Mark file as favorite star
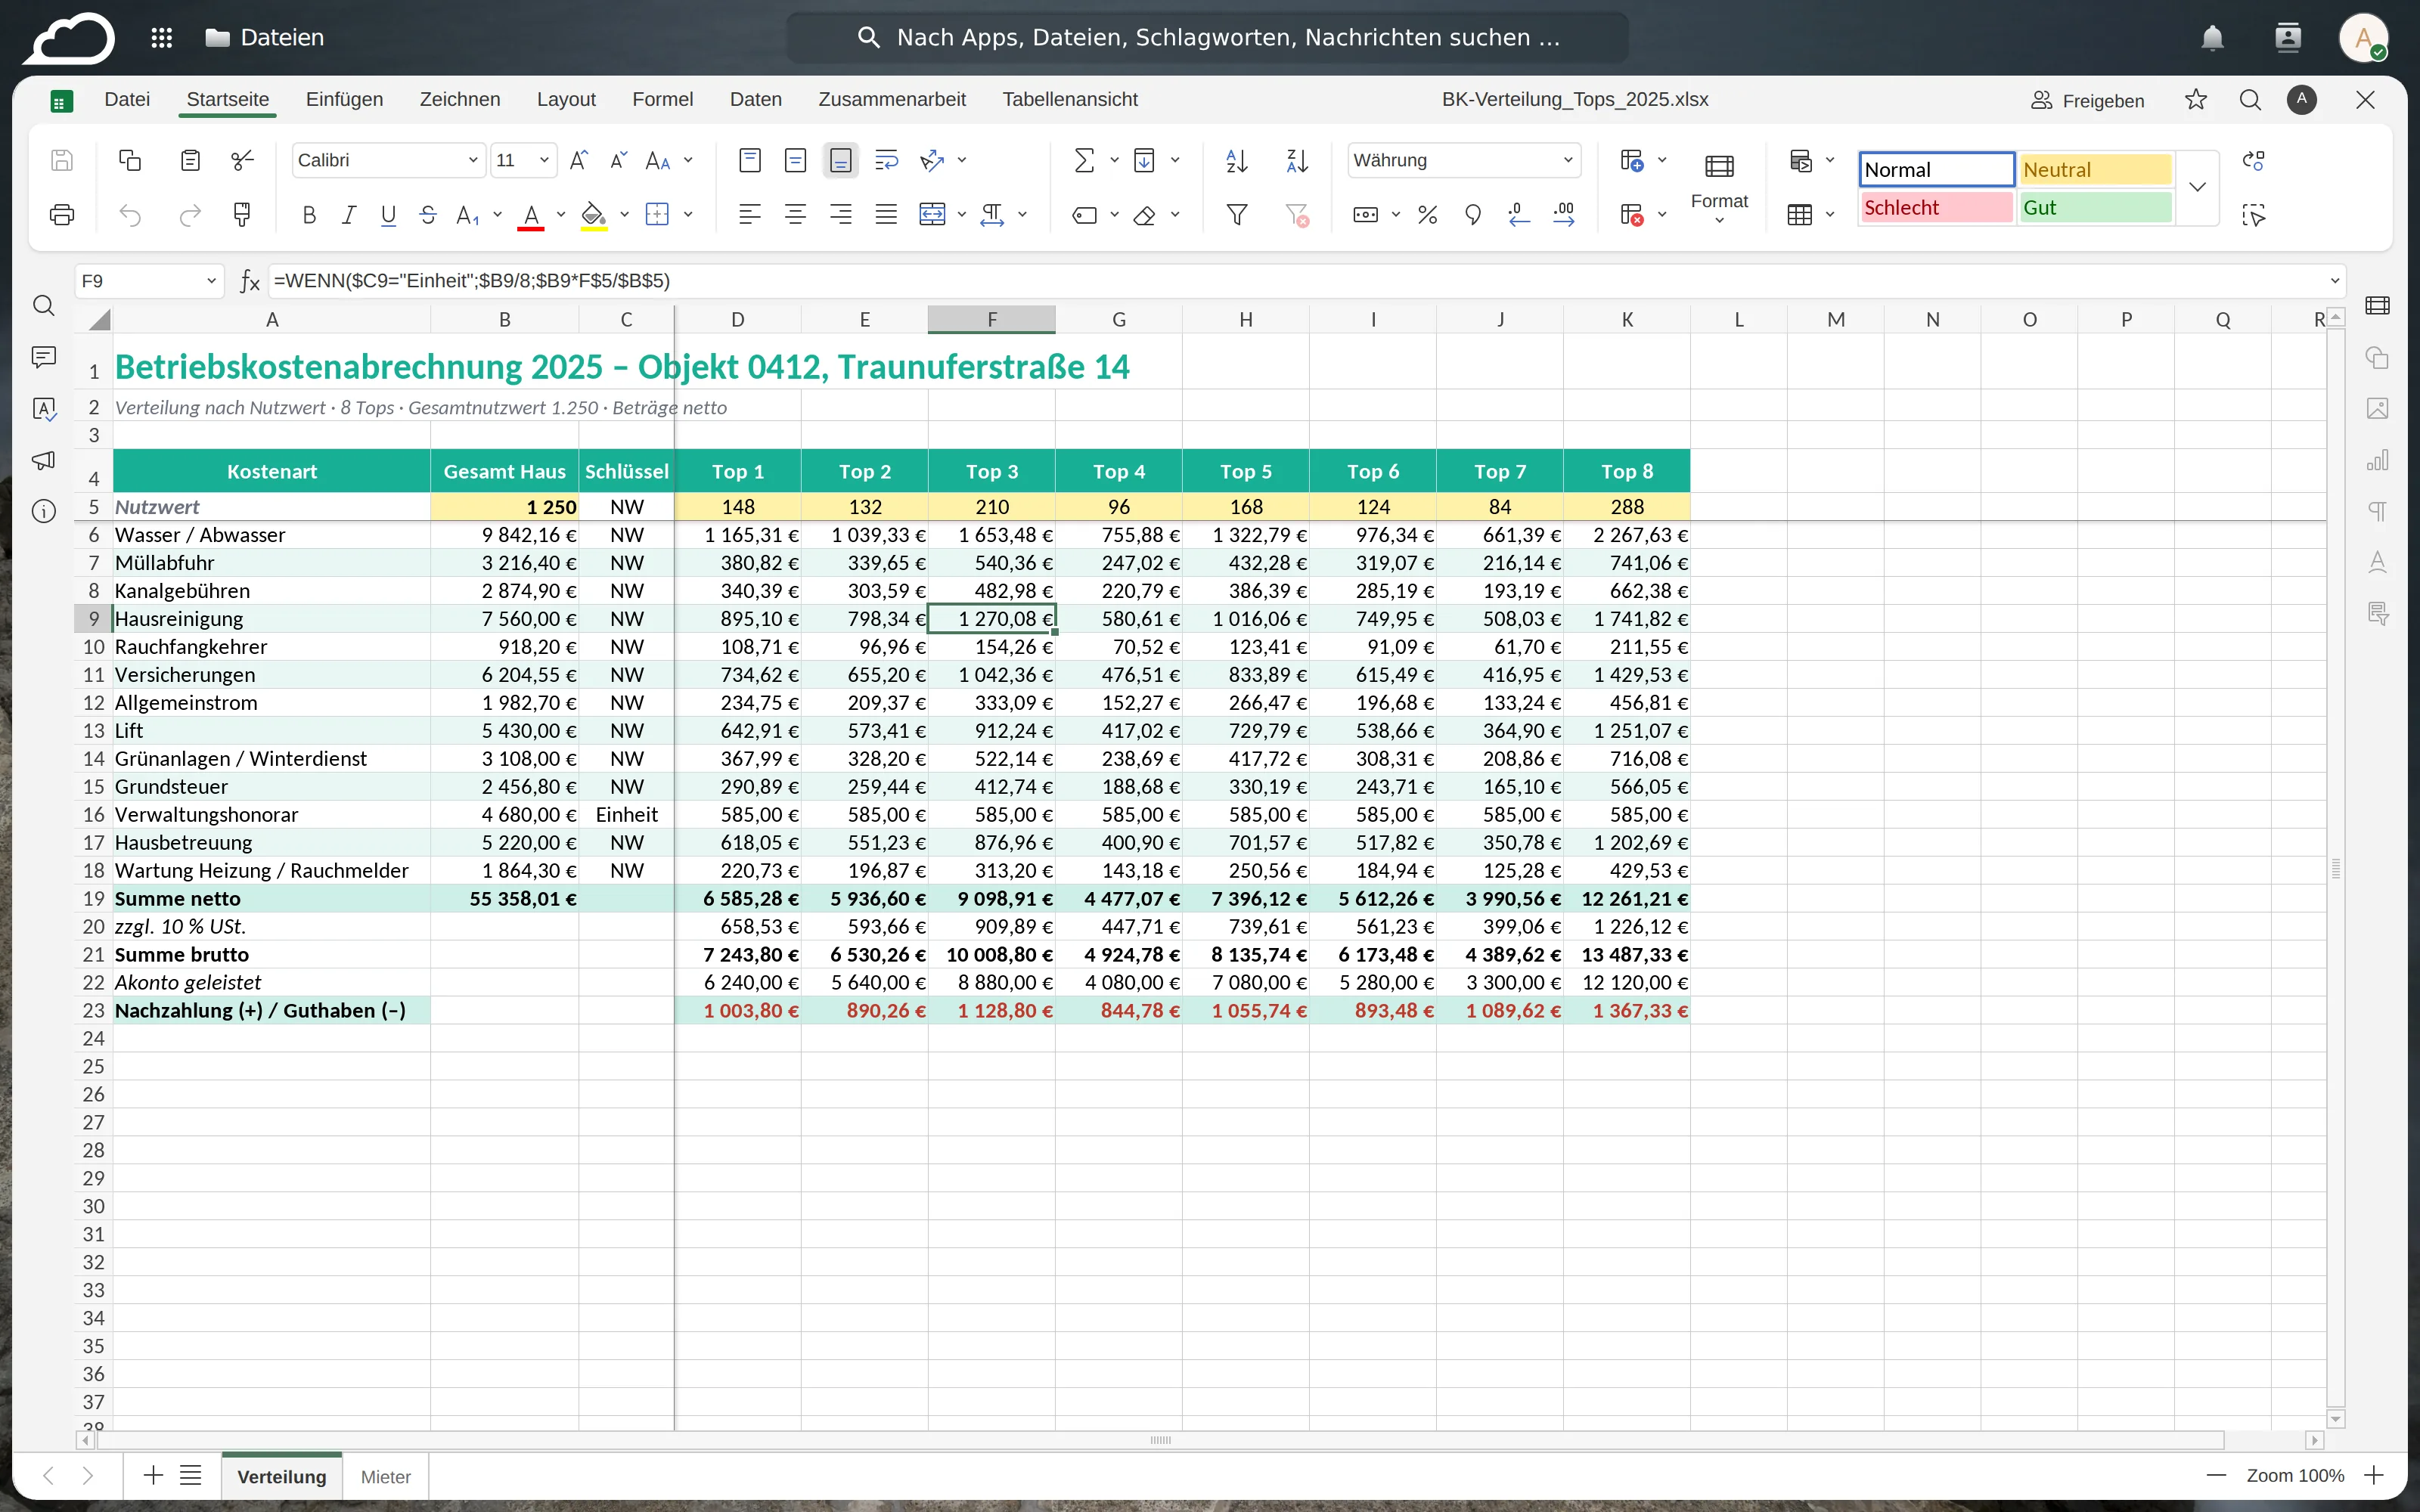 click(x=2195, y=100)
